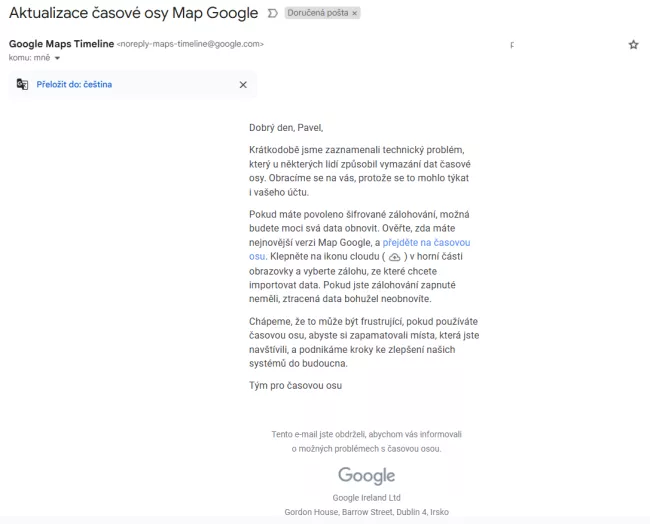Expand recipient details arrow beside komu: mně
The width and height of the screenshot is (650, 524).
(57, 58)
